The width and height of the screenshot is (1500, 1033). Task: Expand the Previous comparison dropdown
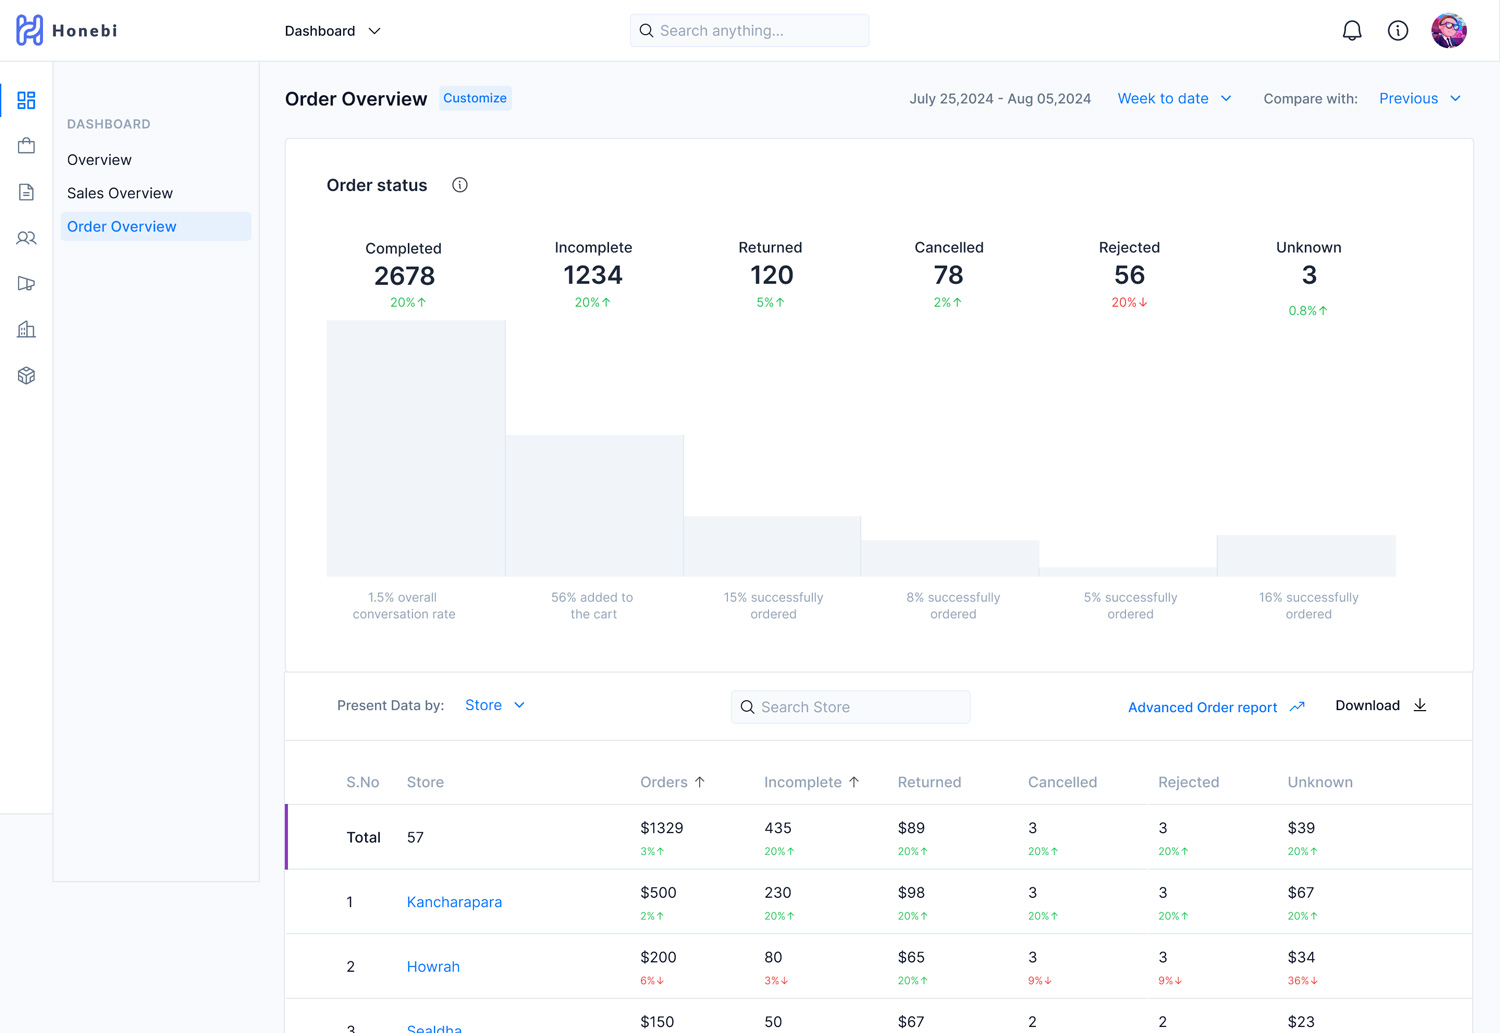click(x=1419, y=98)
